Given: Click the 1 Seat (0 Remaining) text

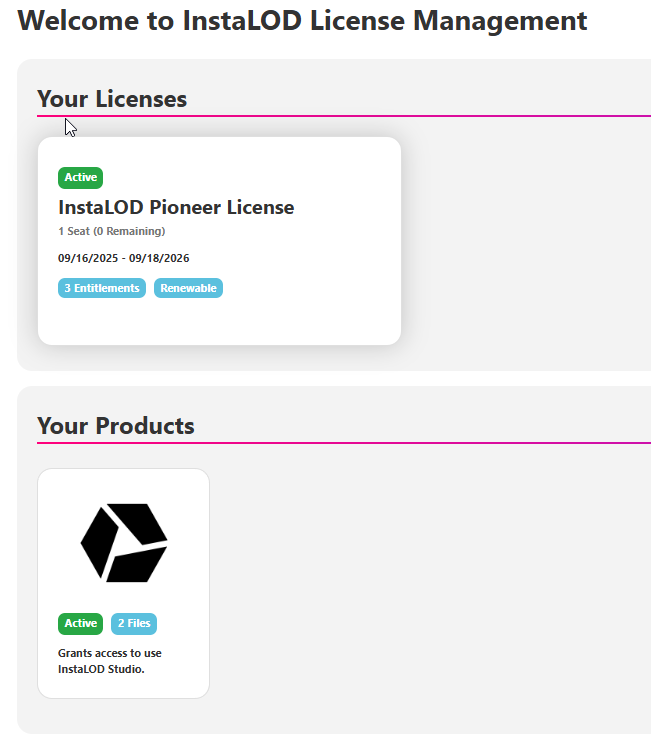Looking at the screenshot, I should click(x=111, y=231).
